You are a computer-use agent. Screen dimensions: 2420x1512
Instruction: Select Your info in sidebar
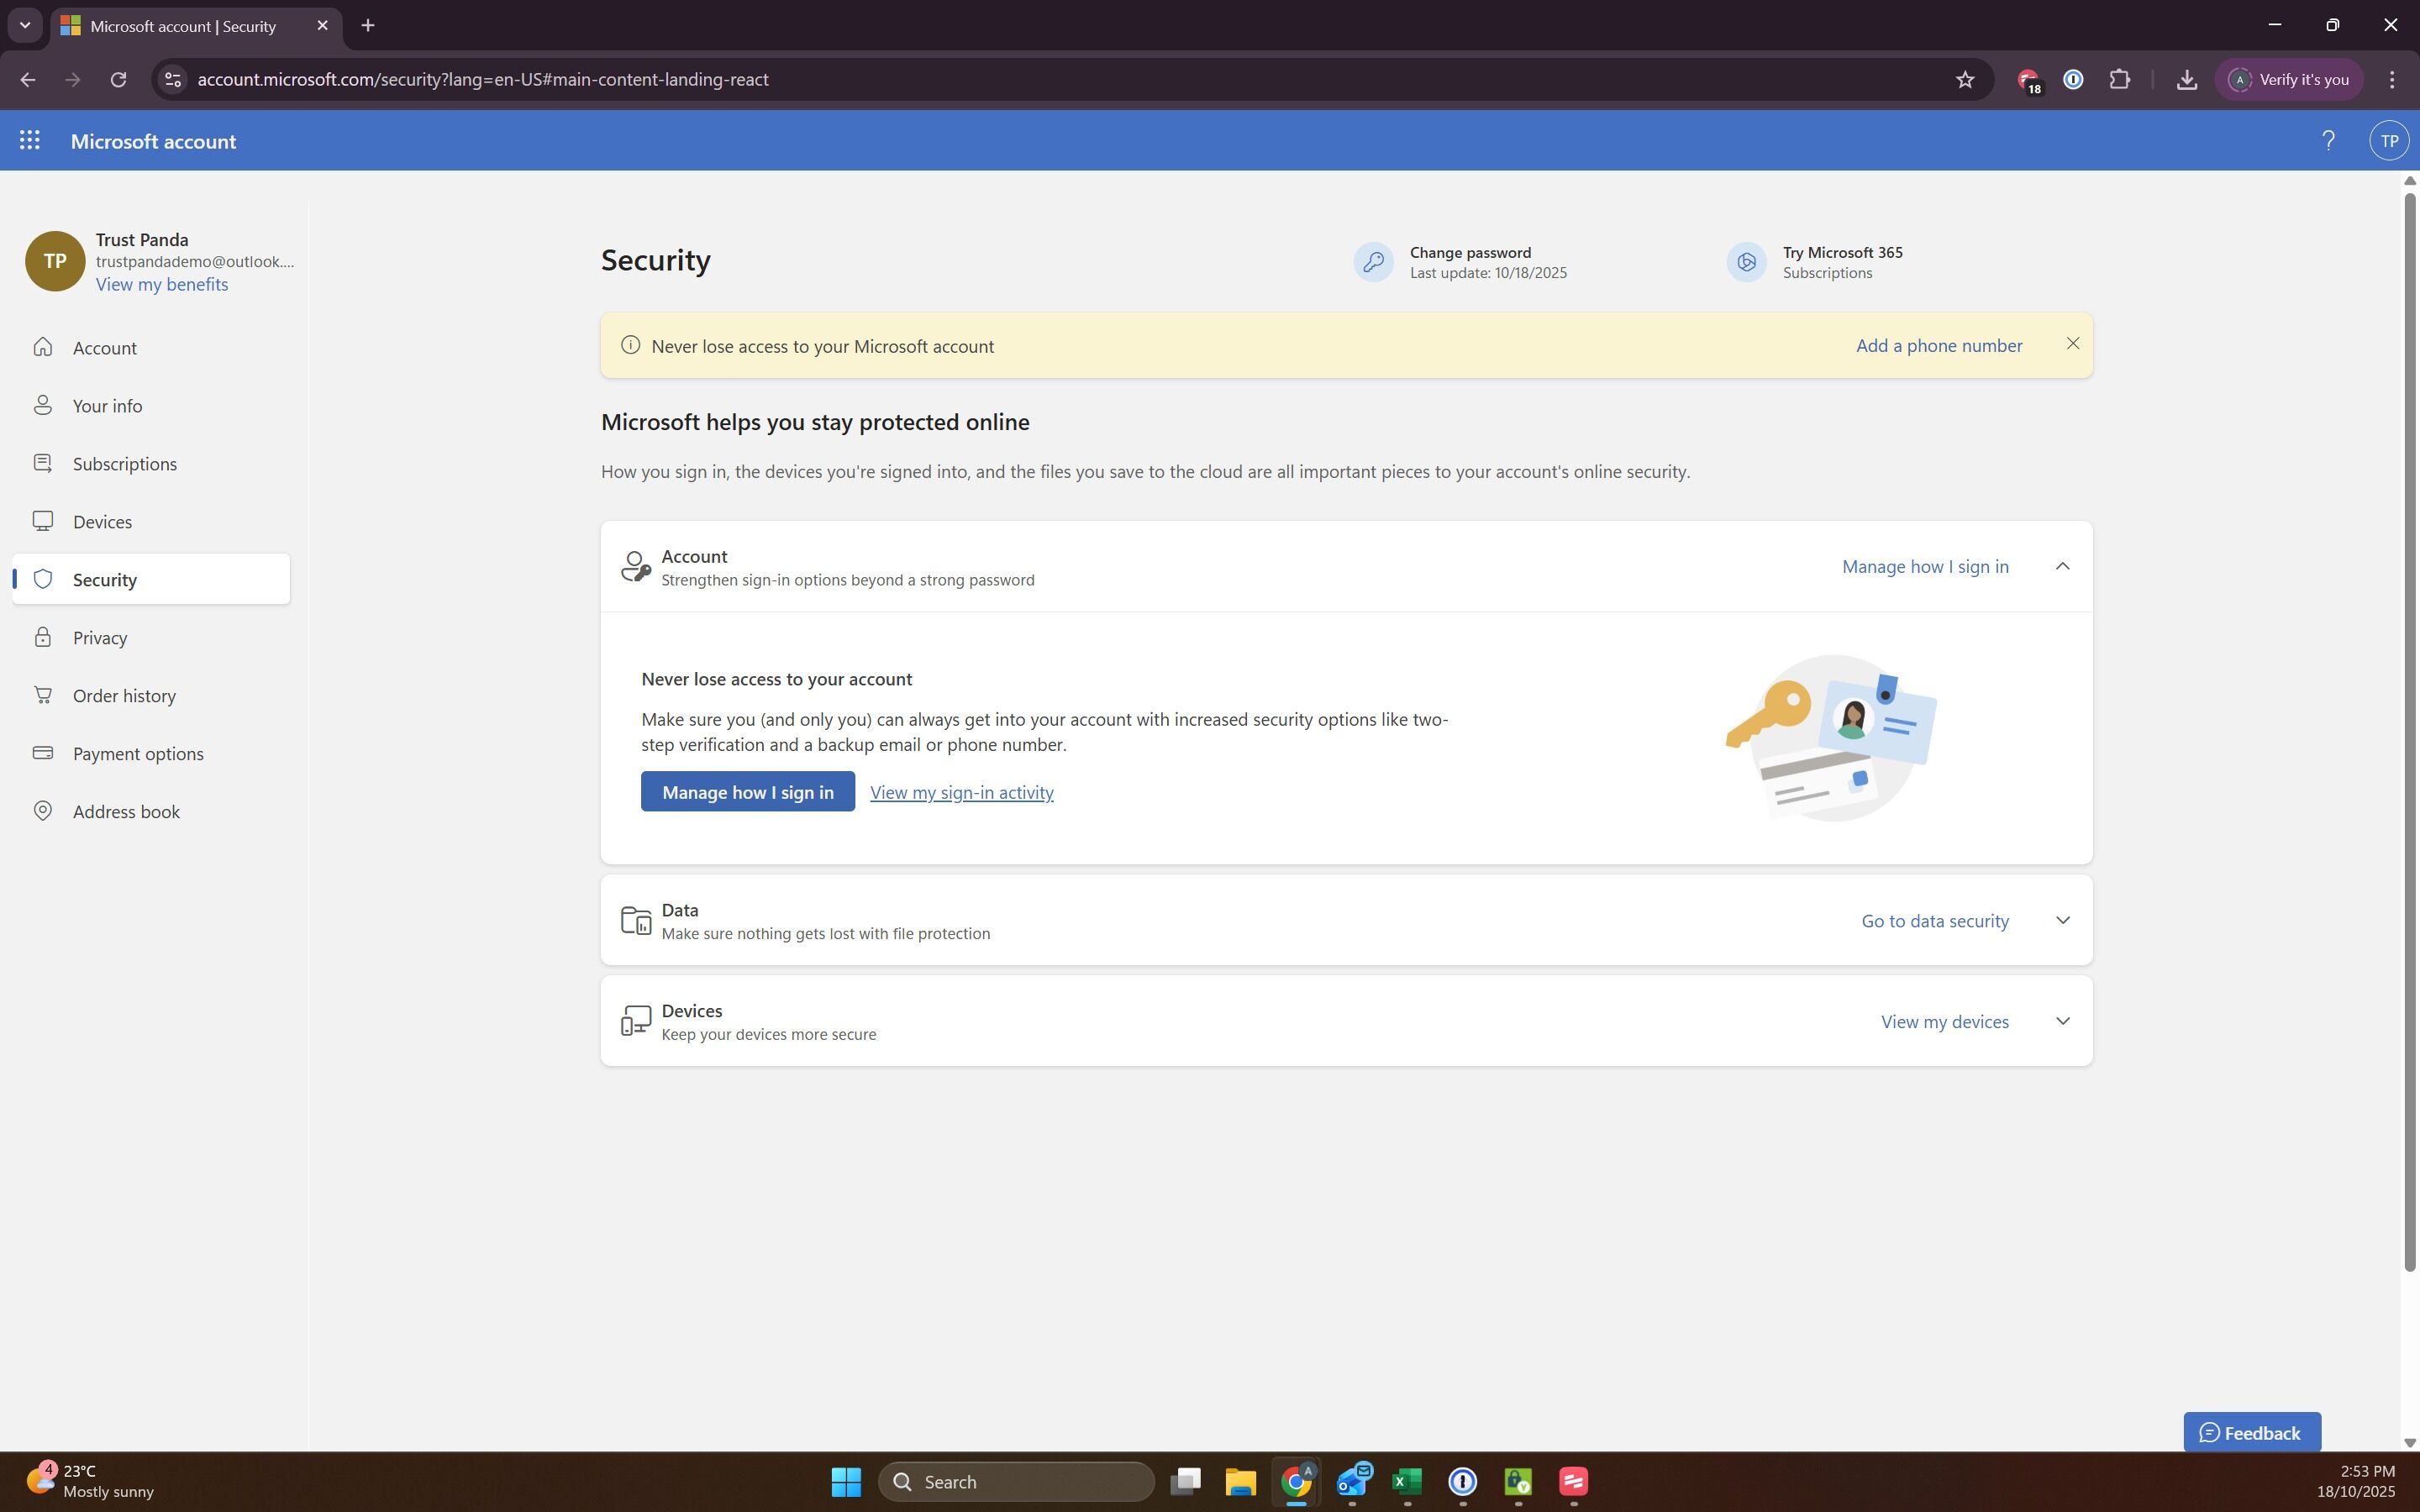click(107, 406)
